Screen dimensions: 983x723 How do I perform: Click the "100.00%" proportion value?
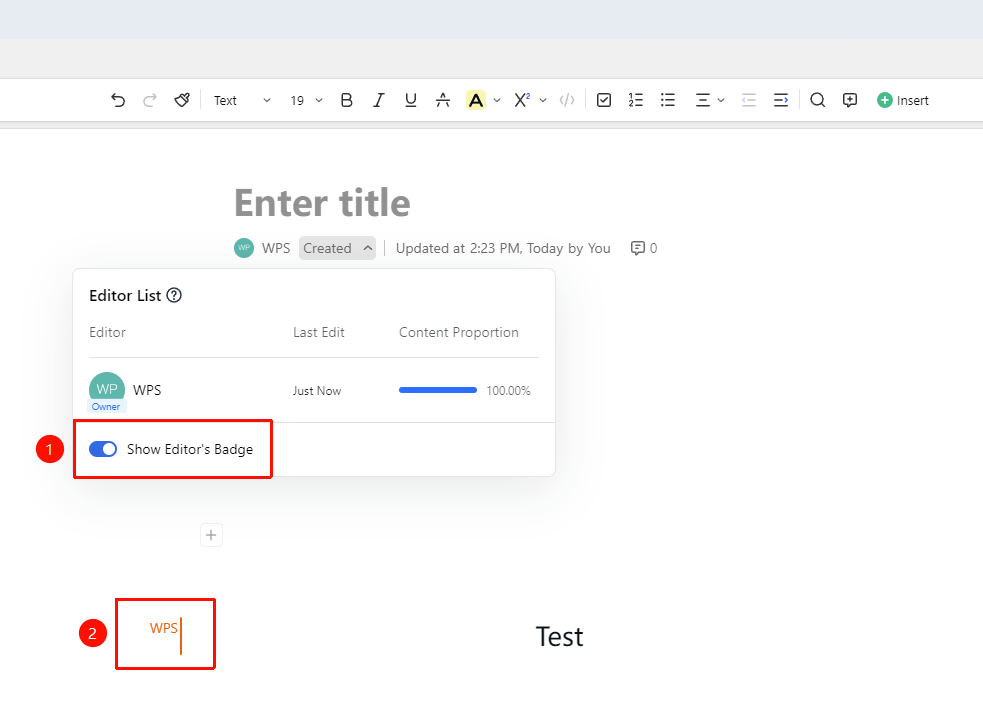tap(508, 391)
